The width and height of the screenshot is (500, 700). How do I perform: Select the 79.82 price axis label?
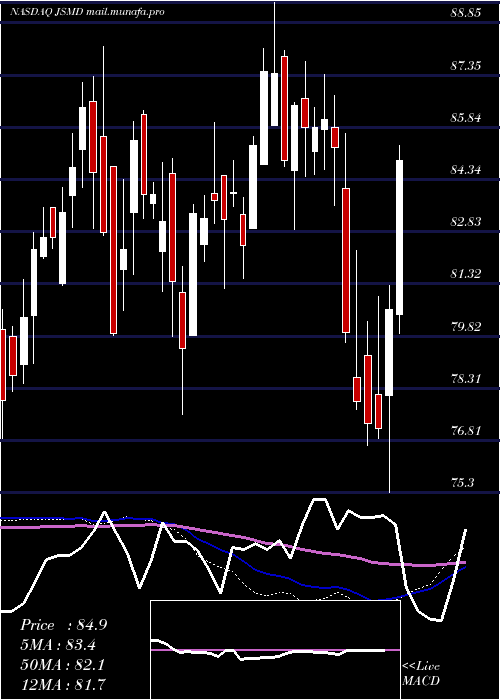(x=466, y=327)
